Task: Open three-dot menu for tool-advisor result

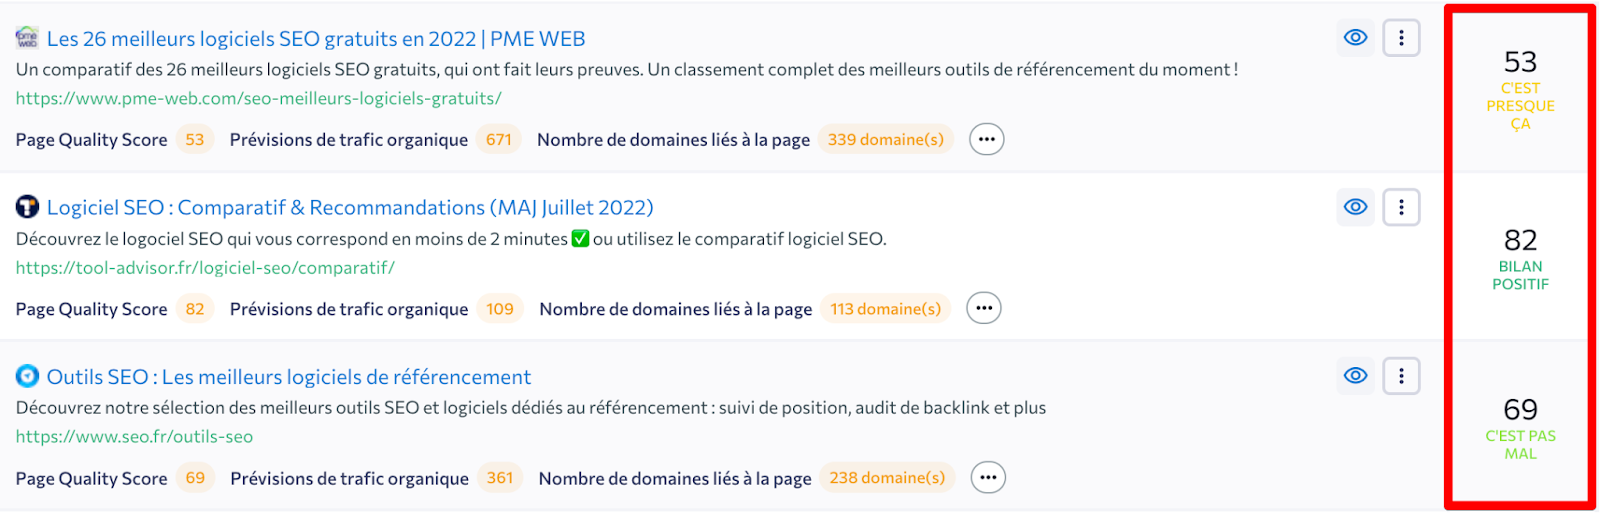Action: (1401, 207)
